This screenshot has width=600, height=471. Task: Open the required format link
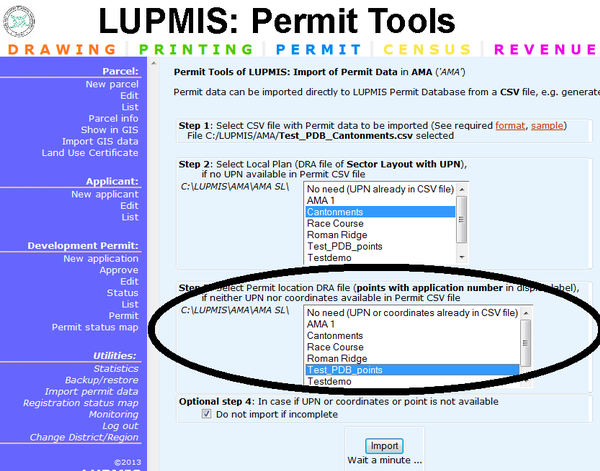coord(510,125)
